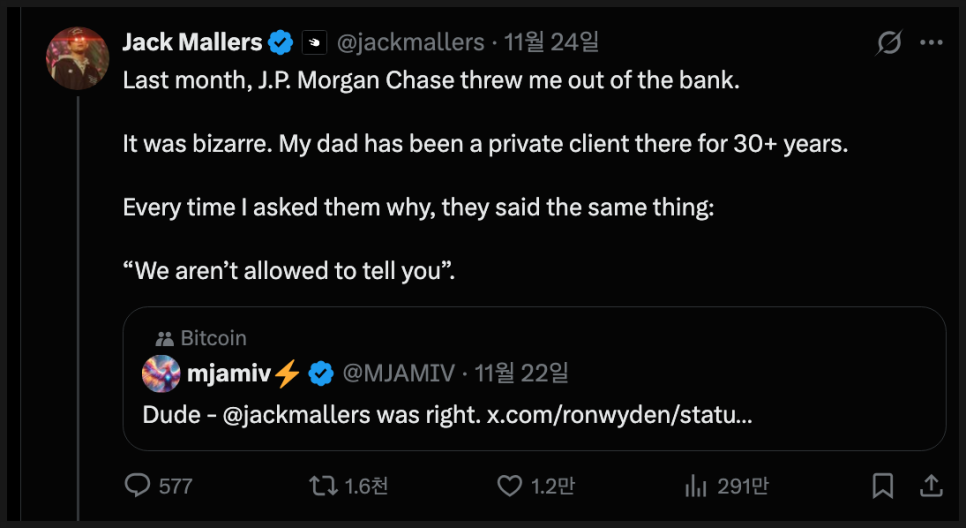Click the mjamiv avatar in quoted tweet

pyautogui.click(x=162, y=374)
